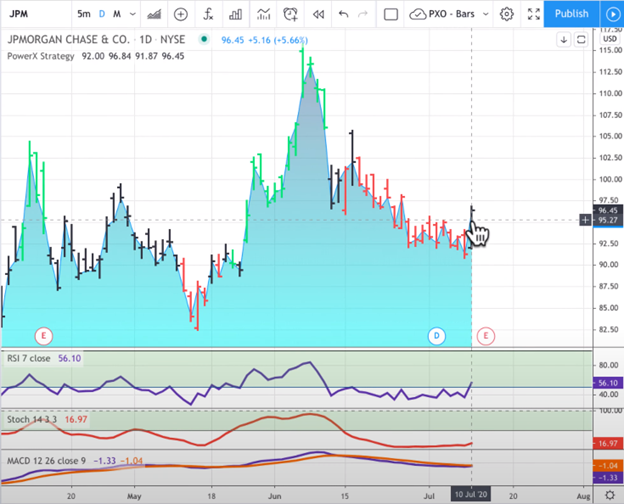Image resolution: width=624 pixels, height=504 pixels.
Task: Click the blue dividend D marker
Action: [x=437, y=335]
